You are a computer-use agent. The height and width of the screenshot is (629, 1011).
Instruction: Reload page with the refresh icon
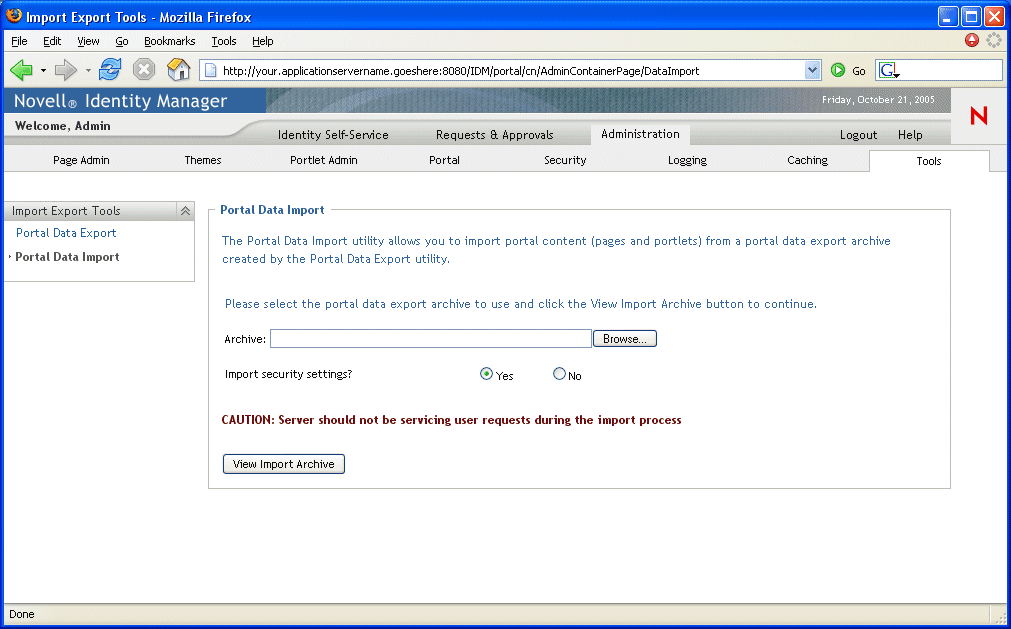point(110,70)
